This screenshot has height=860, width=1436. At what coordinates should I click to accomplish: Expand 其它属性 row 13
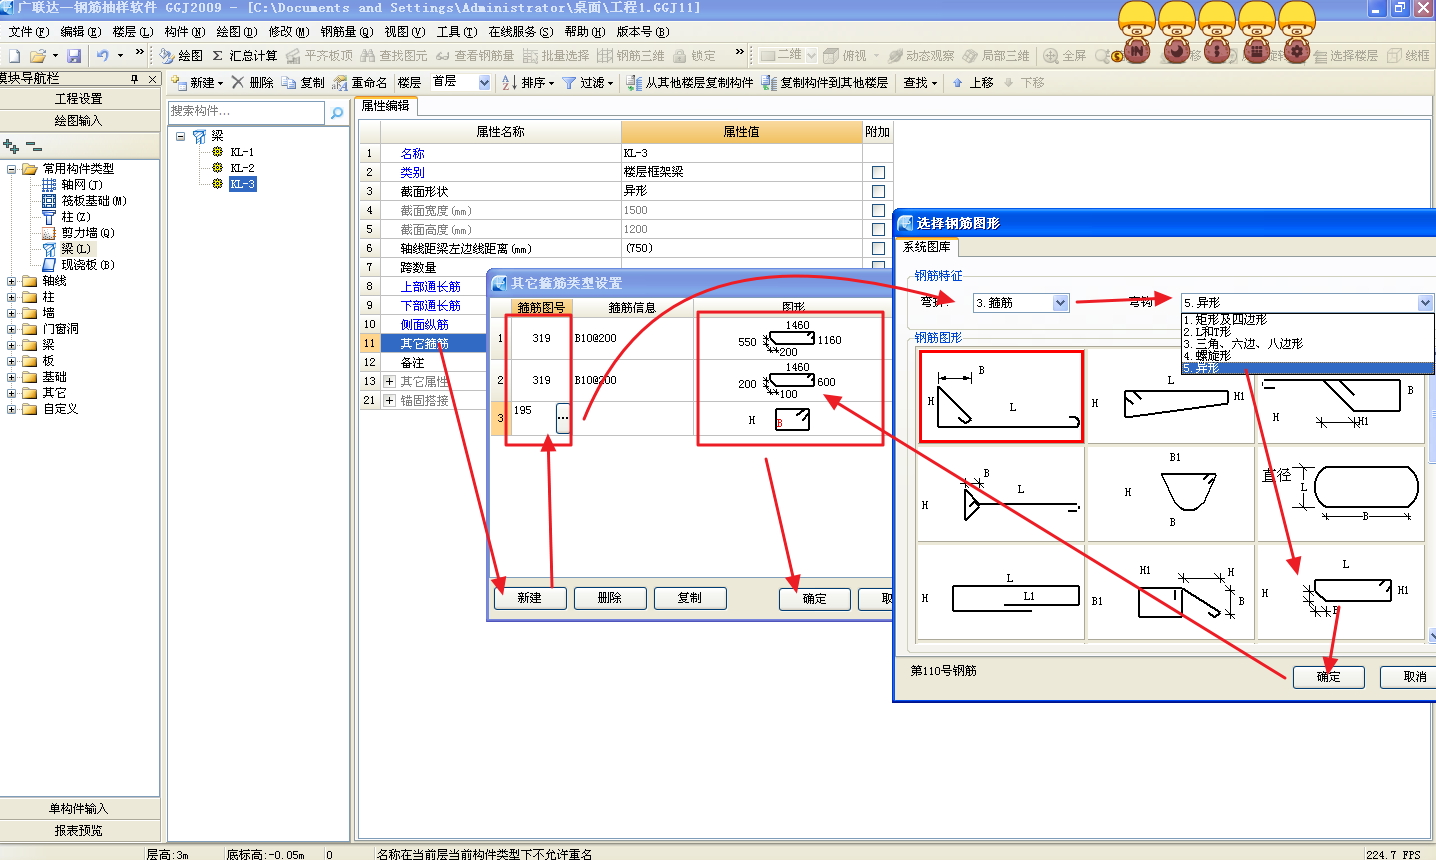(x=390, y=382)
